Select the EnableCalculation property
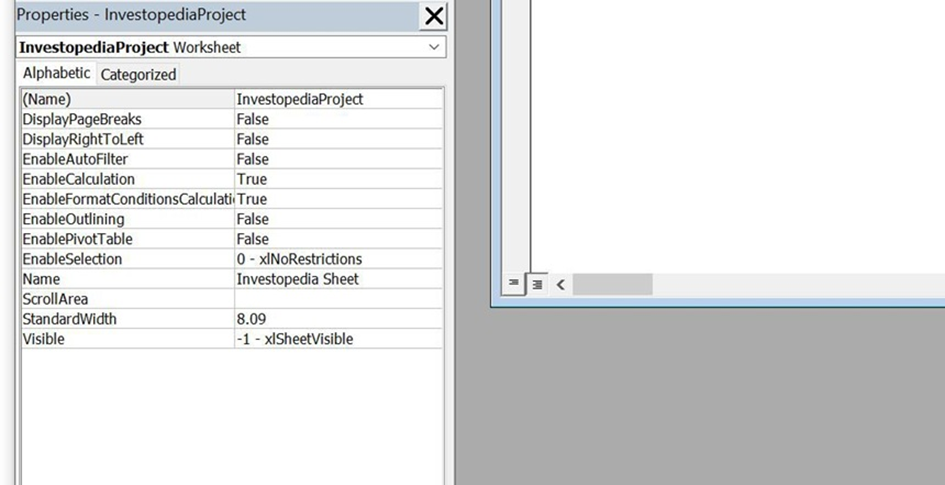The width and height of the screenshot is (945, 485). (128, 179)
